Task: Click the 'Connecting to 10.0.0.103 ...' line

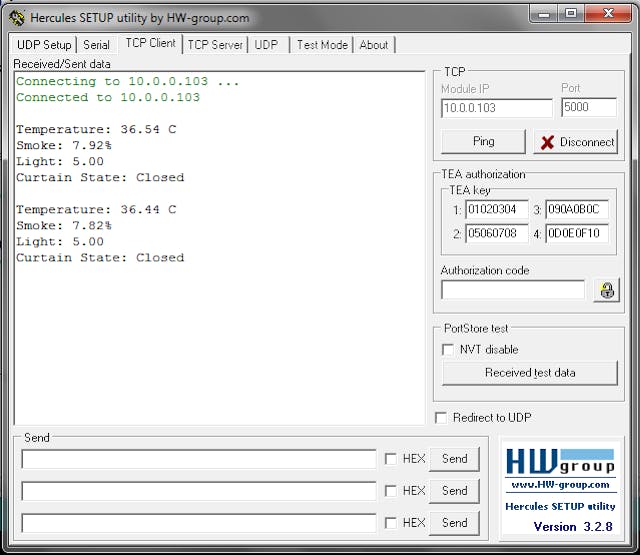Action: coord(127,82)
